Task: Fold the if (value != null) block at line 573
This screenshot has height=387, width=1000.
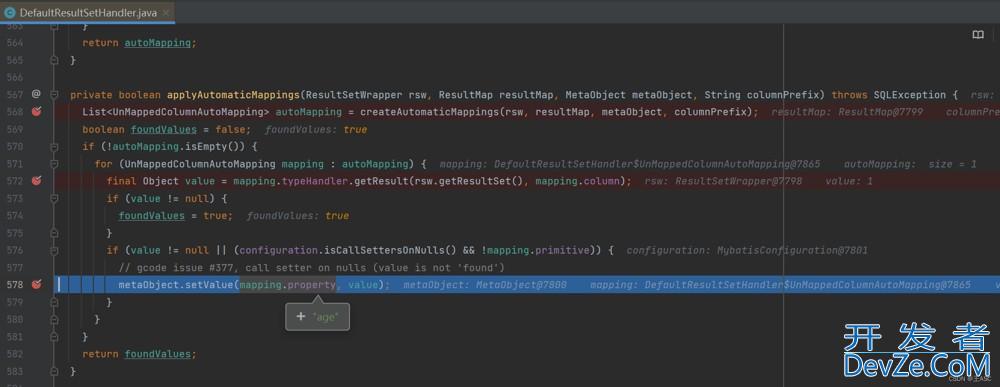Action: (55, 198)
